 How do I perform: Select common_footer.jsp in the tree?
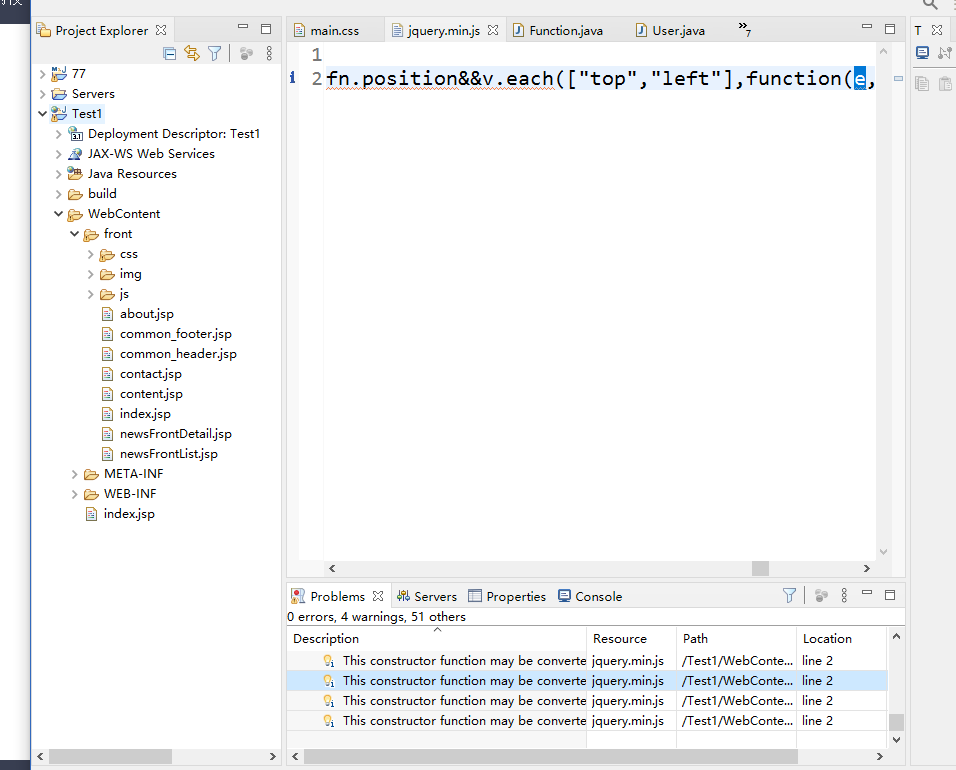pos(176,334)
